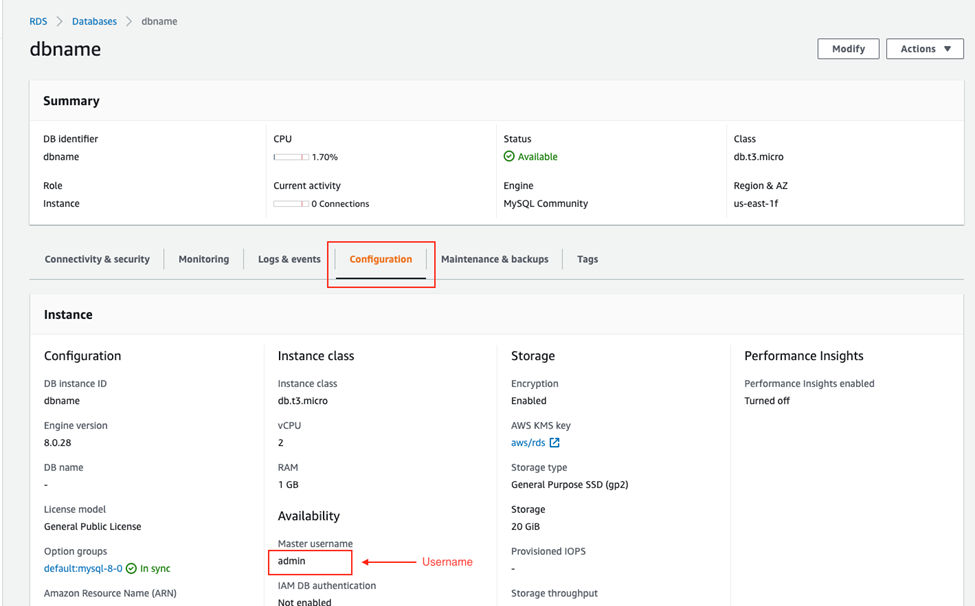Open the Tags tab
The image size is (975, 606).
[587, 259]
